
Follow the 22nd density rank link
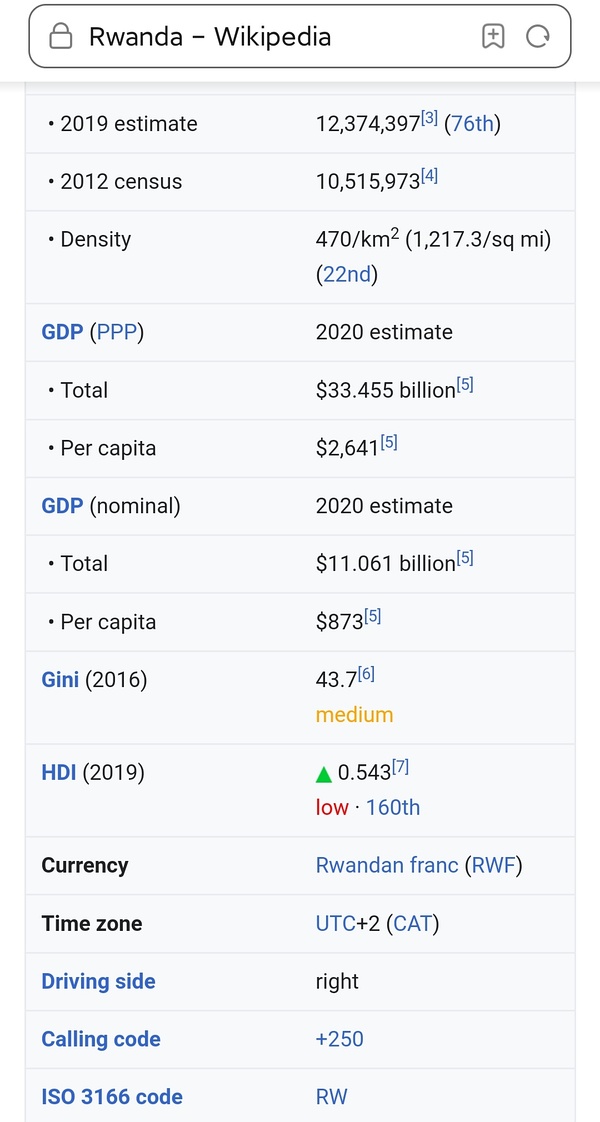point(346,274)
